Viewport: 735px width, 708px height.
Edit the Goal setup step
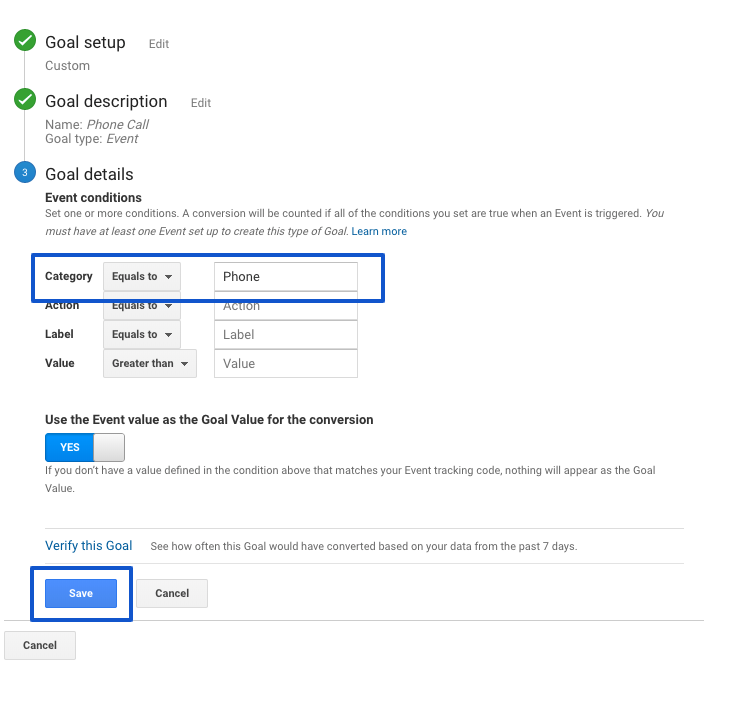(x=158, y=44)
